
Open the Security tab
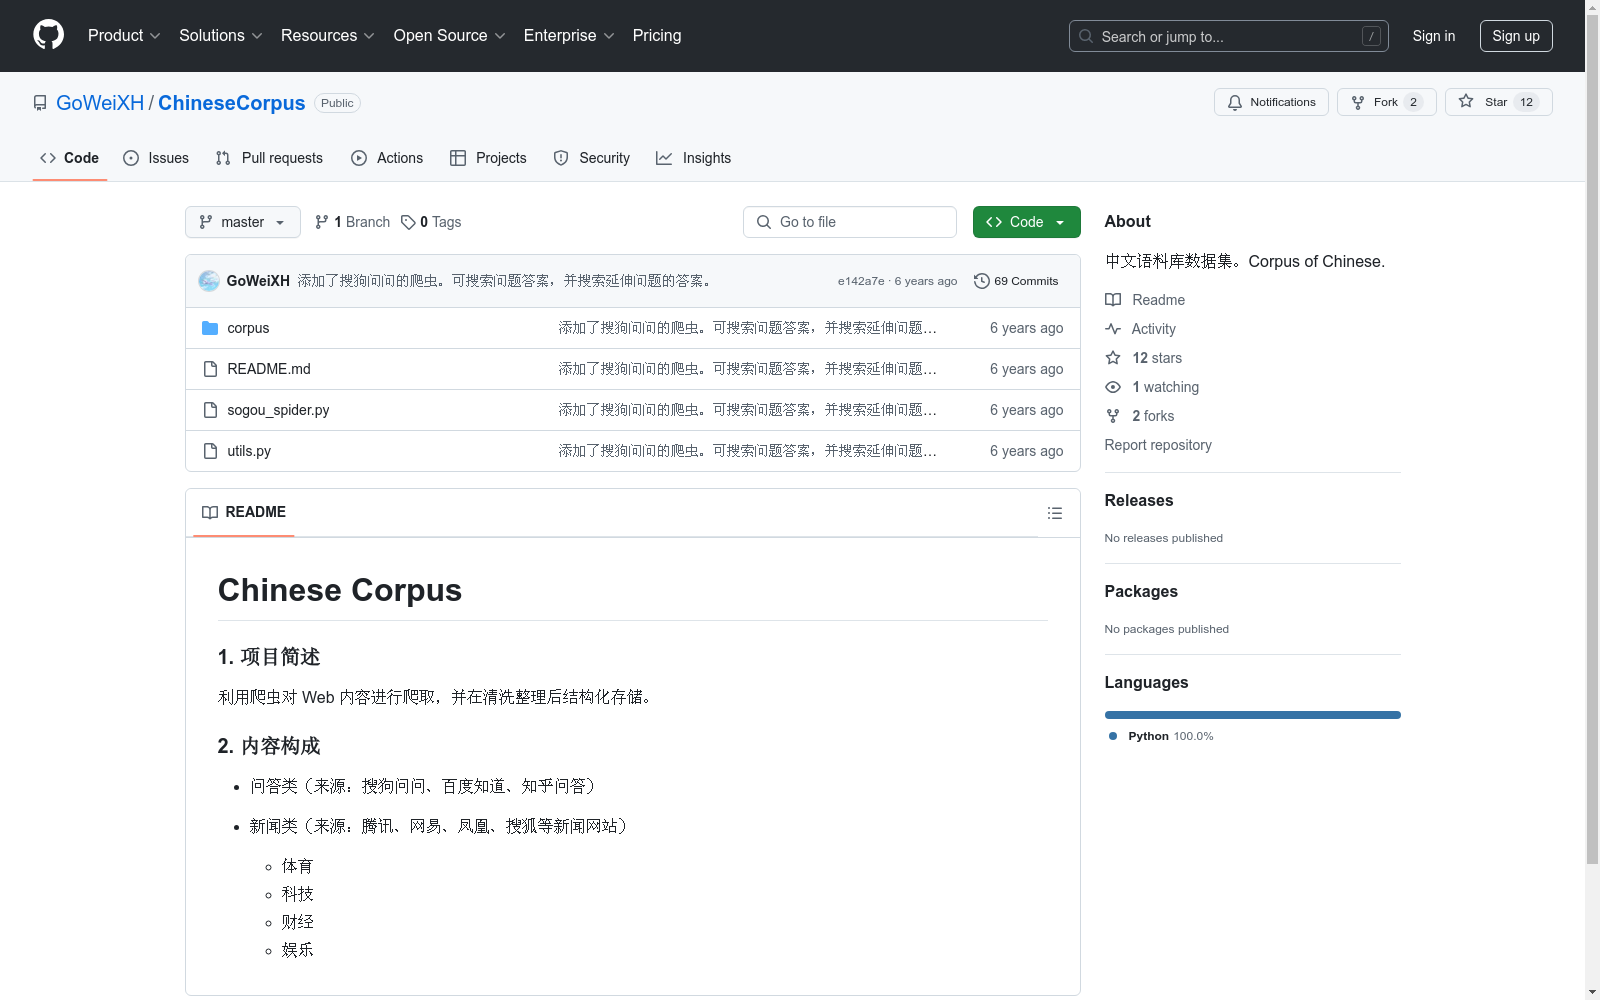(x=592, y=158)
